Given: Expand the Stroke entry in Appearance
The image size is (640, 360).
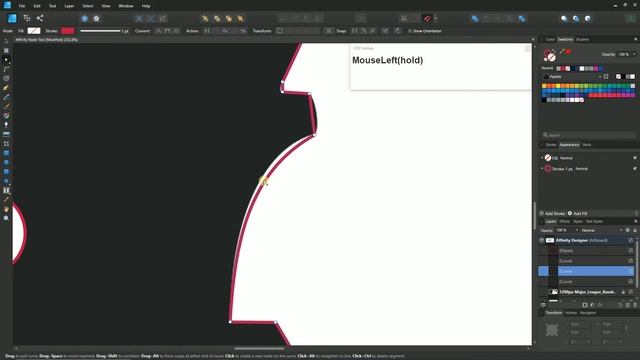Looking at the screenshot, I should pyautogui.click(x=542, y=169).
